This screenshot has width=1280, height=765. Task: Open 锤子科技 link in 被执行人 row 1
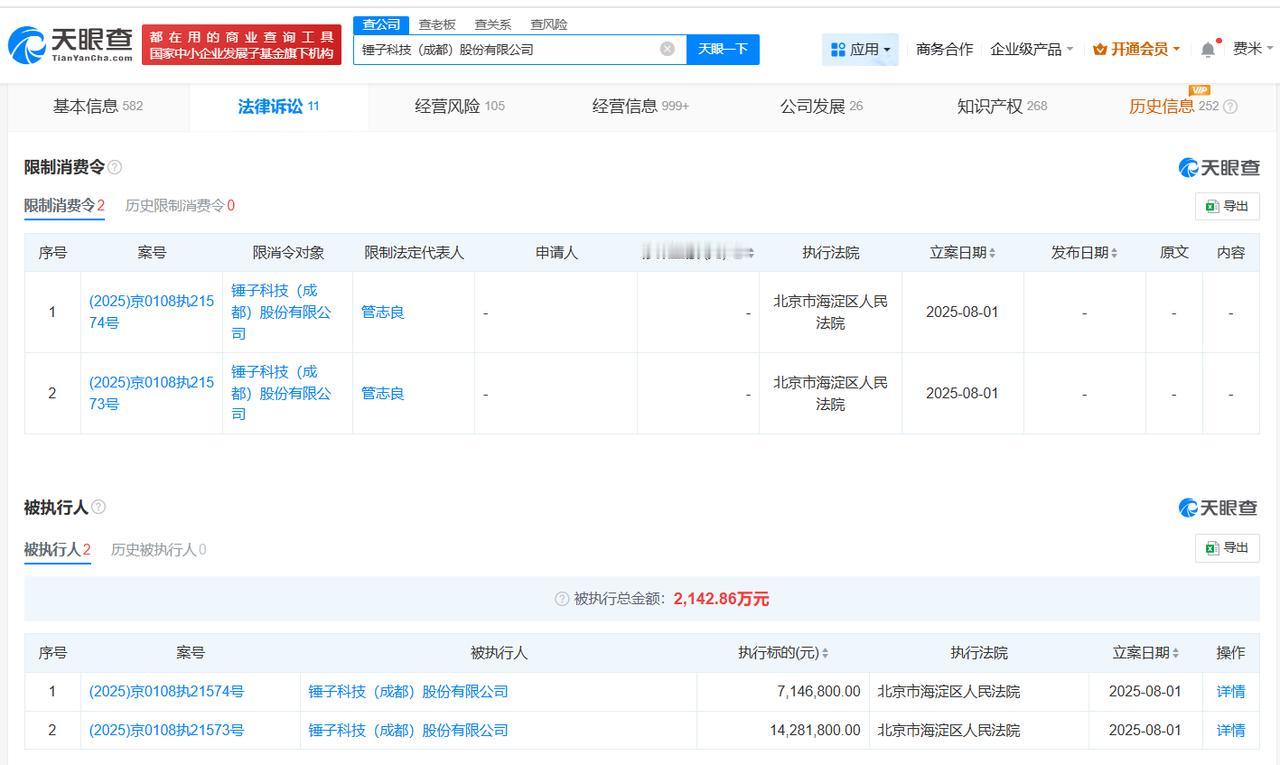[x=408, y=691]
